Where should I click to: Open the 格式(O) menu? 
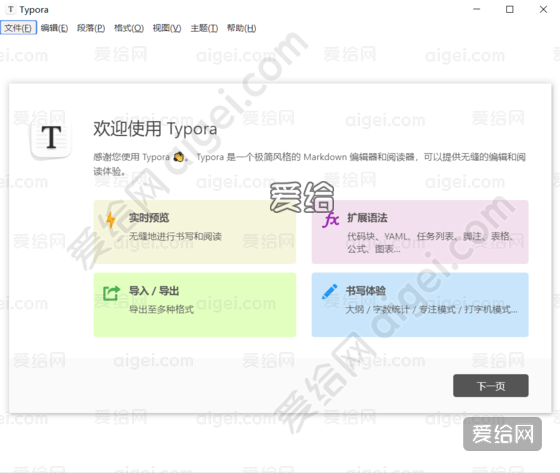point(129,28)
